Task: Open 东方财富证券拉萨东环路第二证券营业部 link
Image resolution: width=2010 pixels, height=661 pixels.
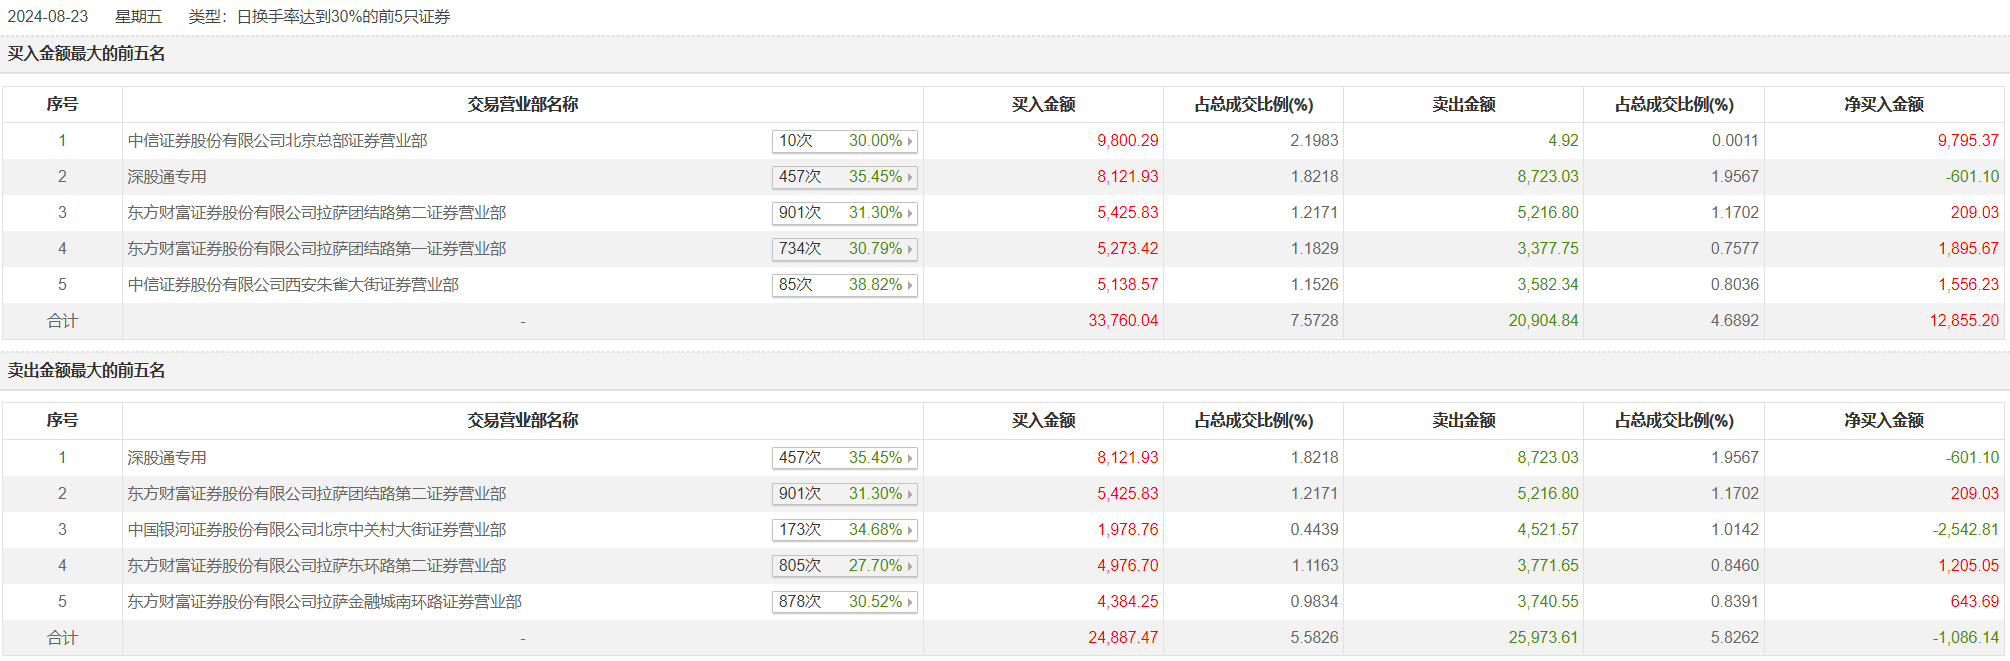Action: (x=316, y=566)
